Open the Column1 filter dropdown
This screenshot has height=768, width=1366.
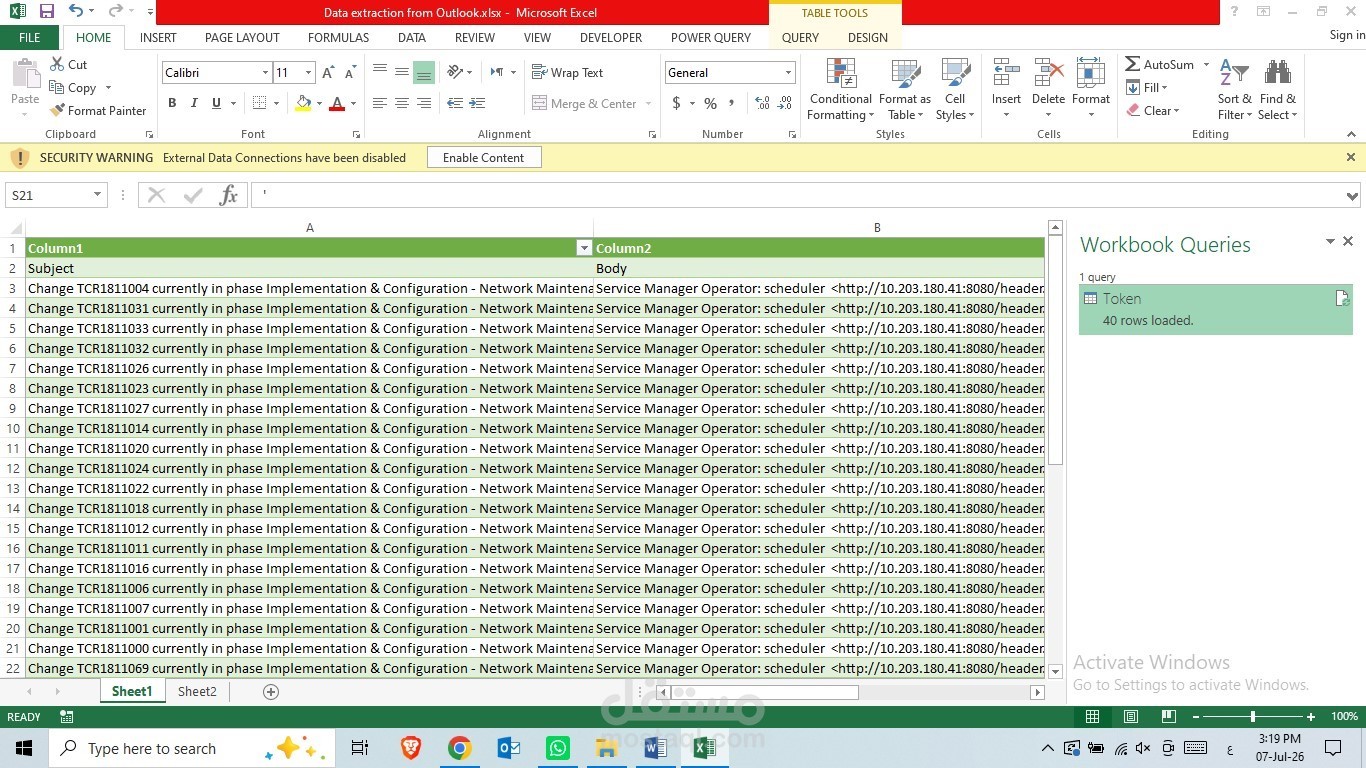click(x=584, y=248)
